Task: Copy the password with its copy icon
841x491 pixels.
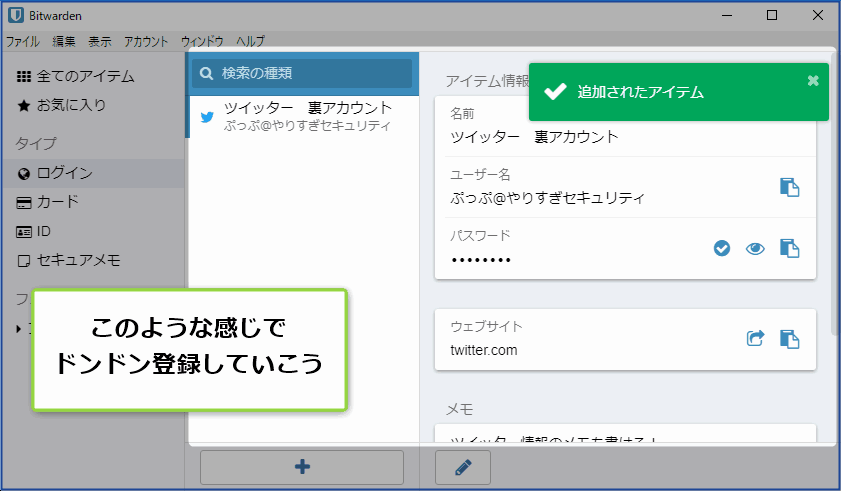Action: [789, 248]
